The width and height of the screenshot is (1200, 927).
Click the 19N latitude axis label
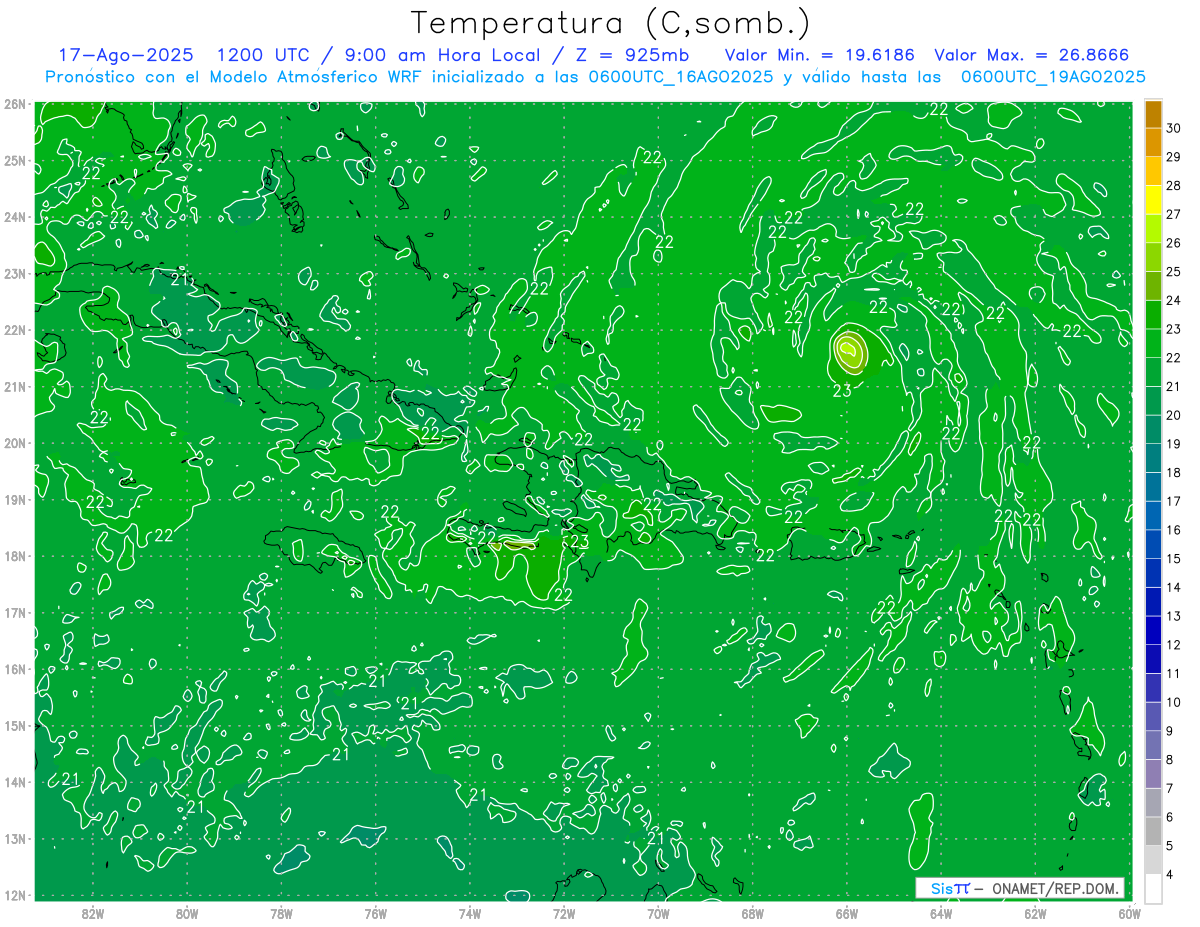[x=14, y=500]
